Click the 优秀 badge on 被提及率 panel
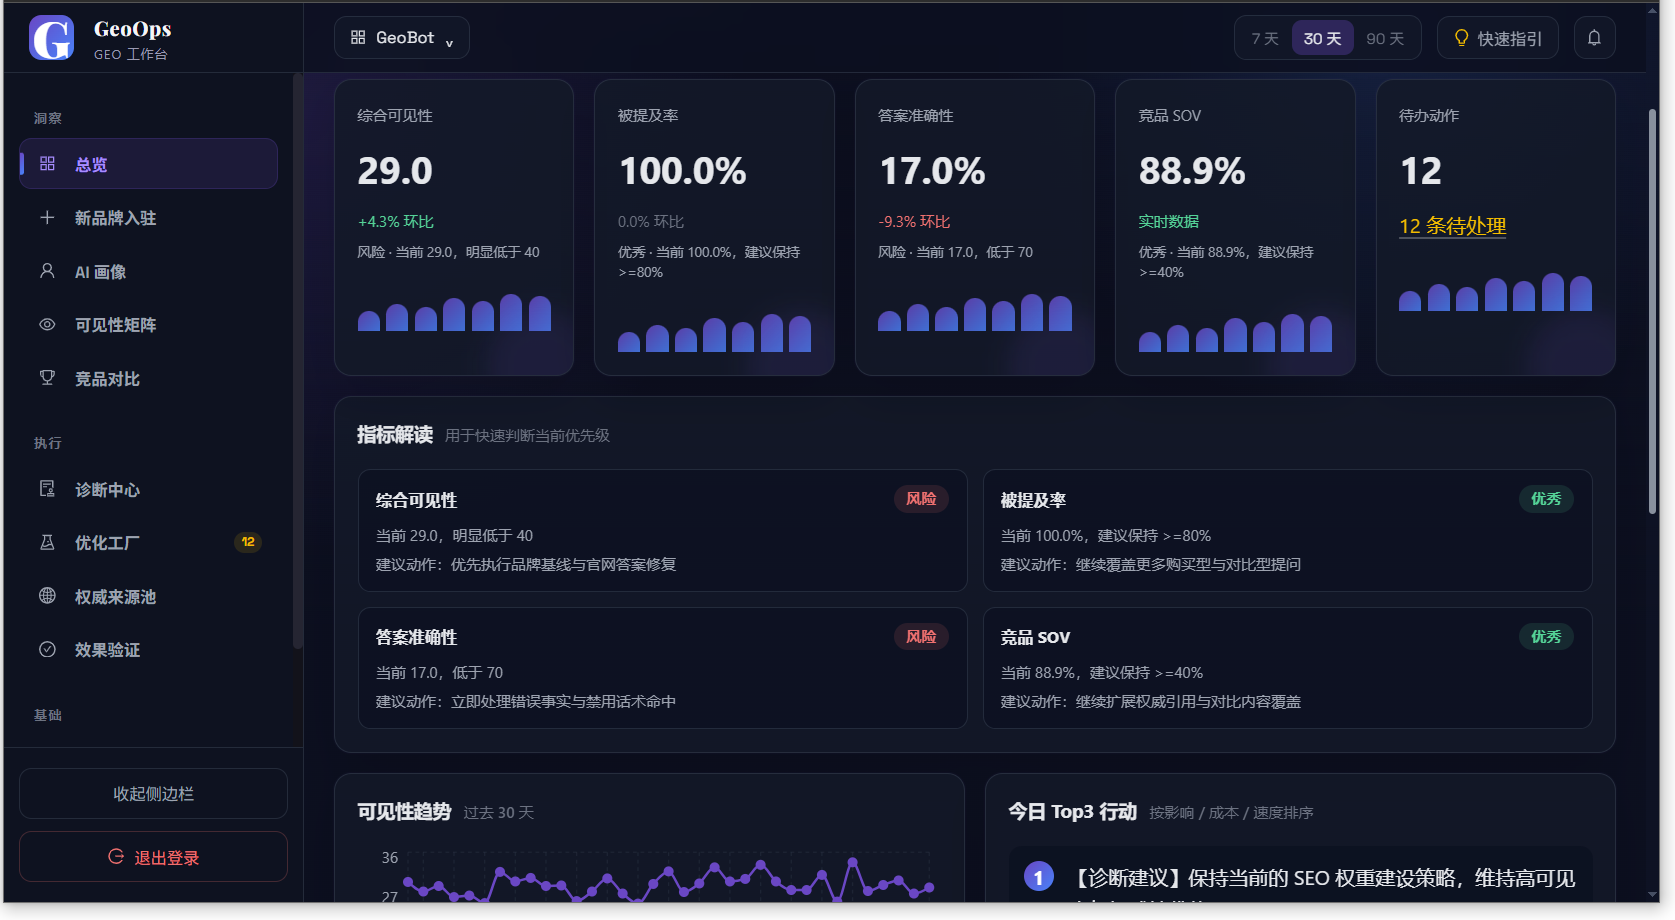 pyautogui.click(x=1546, y=499)
